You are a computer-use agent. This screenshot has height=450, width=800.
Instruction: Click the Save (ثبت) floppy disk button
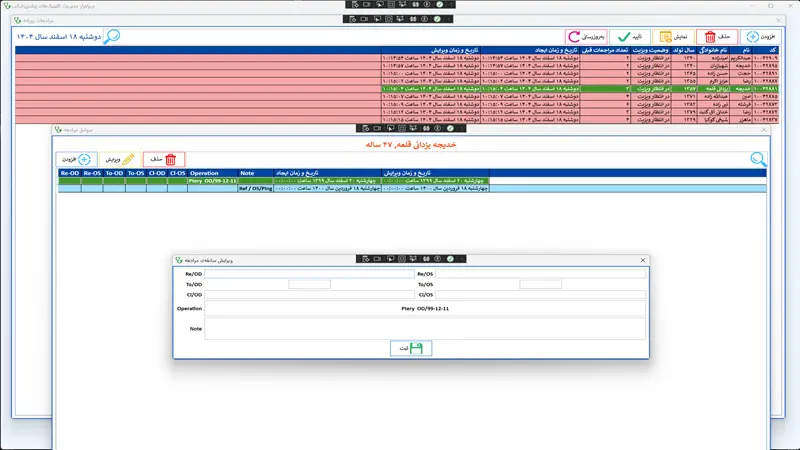[411, 348]
